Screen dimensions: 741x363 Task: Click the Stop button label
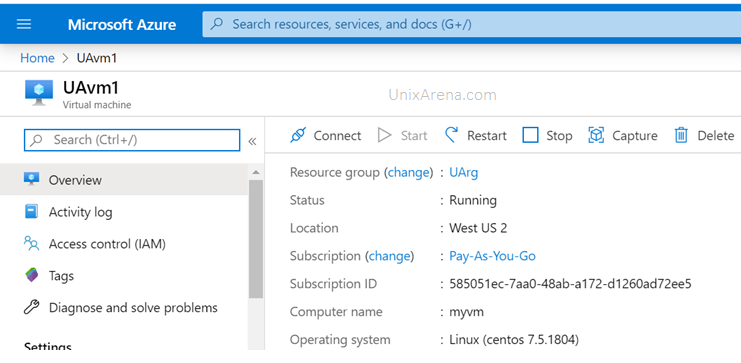pyautogui.click(x=560, y=136)
